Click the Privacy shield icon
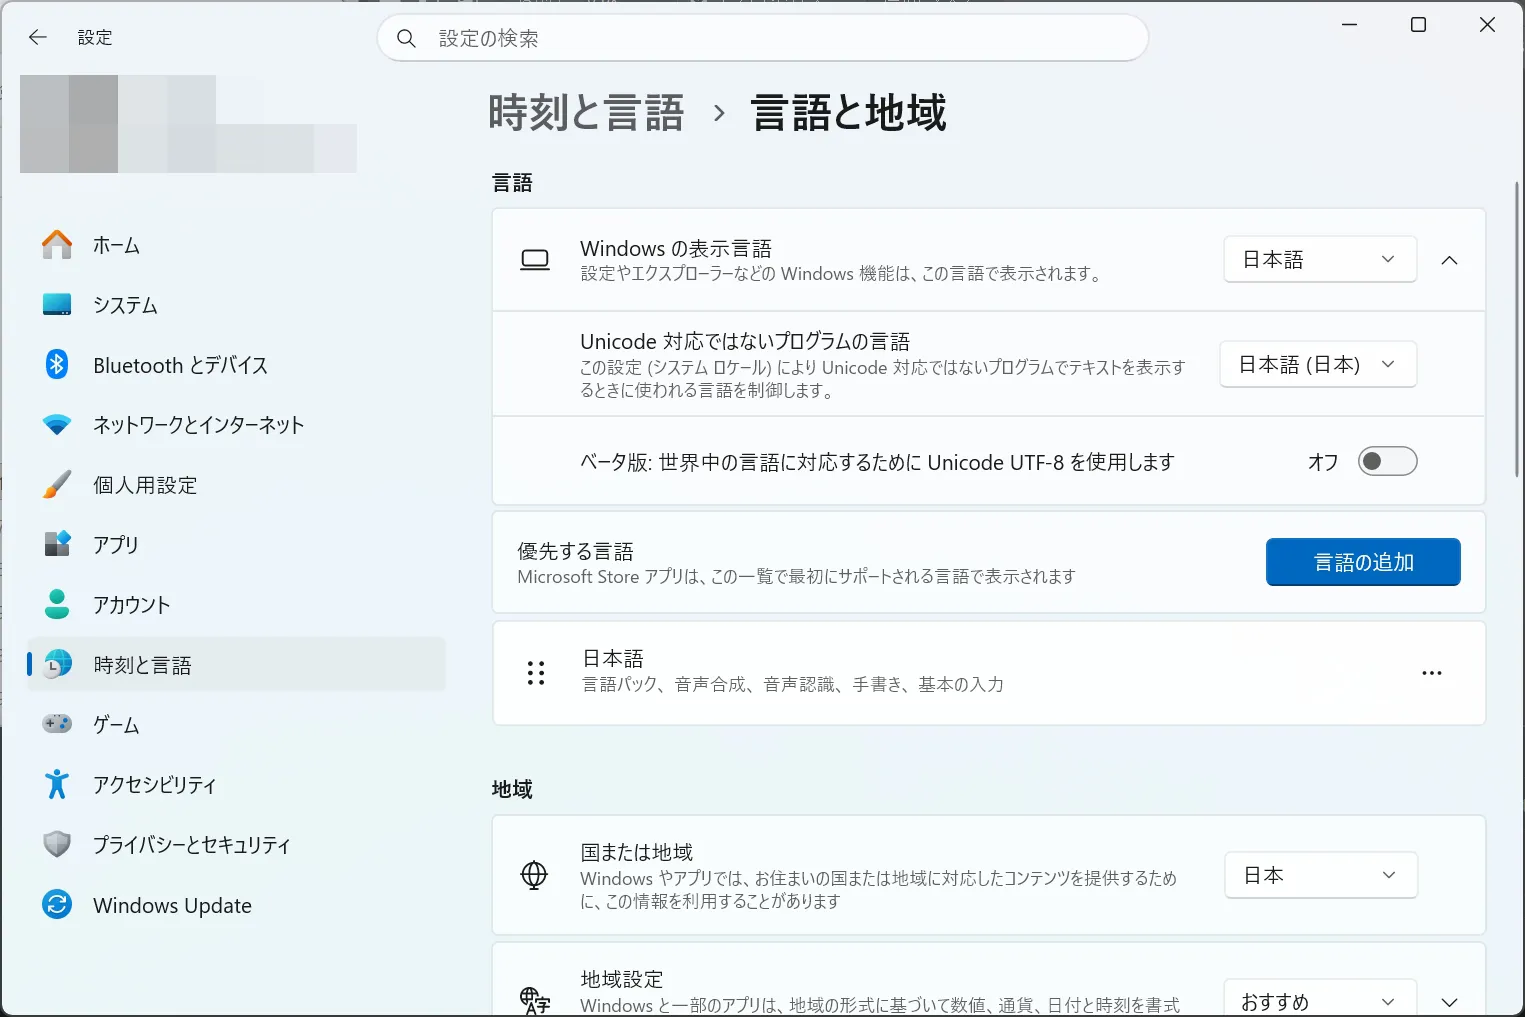Screen dimensions: 1525x1017 57,844
